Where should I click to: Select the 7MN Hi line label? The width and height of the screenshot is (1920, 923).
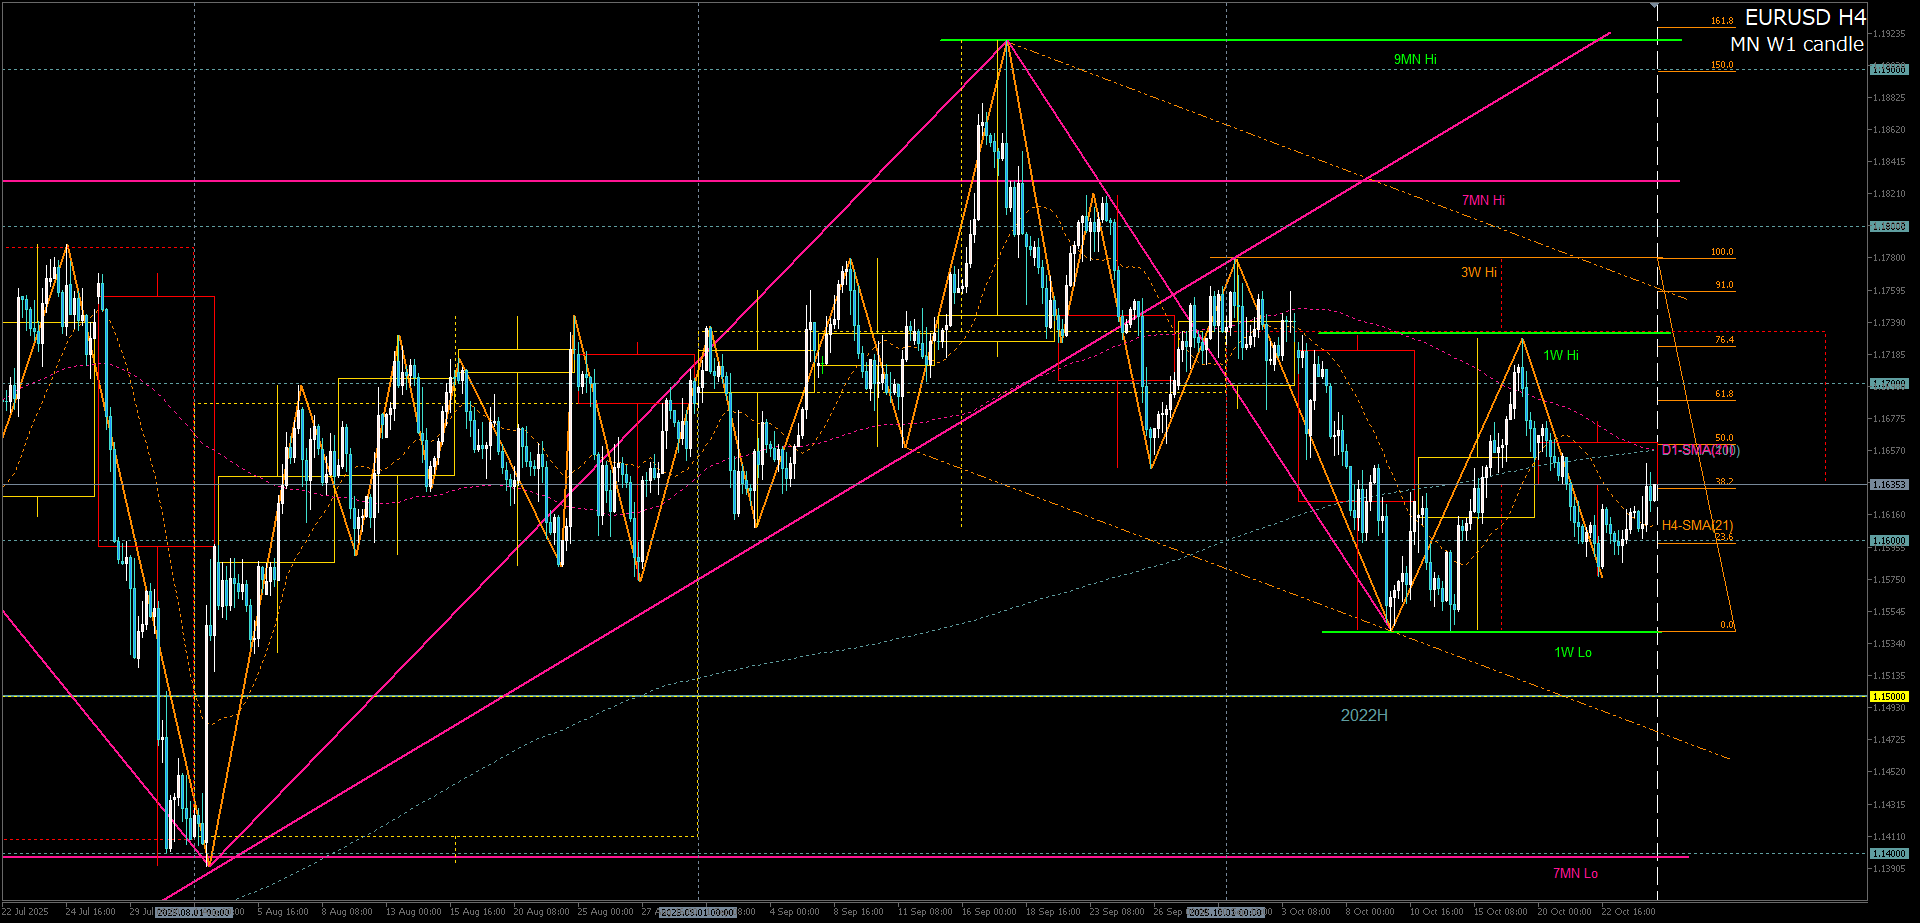(x=1483, y=201)
